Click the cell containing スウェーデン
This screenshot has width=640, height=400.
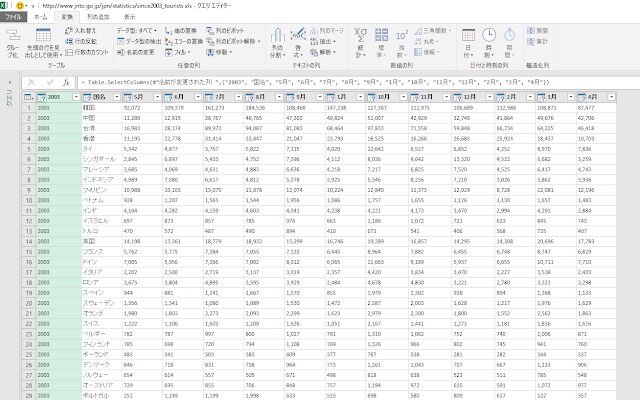[x=102, y=303]
